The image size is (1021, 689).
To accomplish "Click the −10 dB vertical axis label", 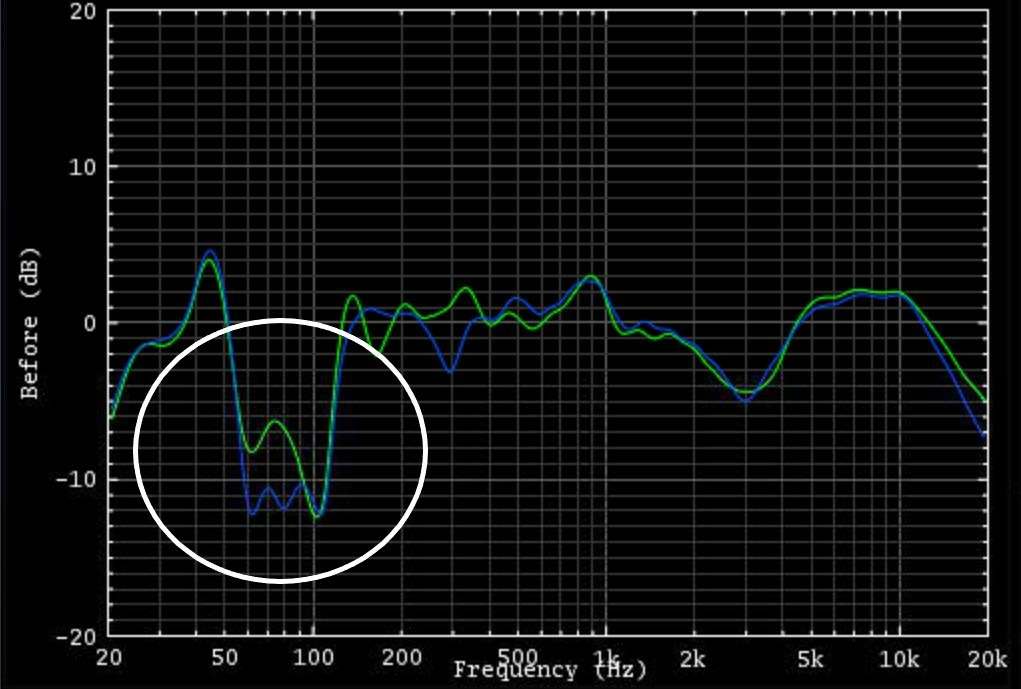I will point(79,479).
